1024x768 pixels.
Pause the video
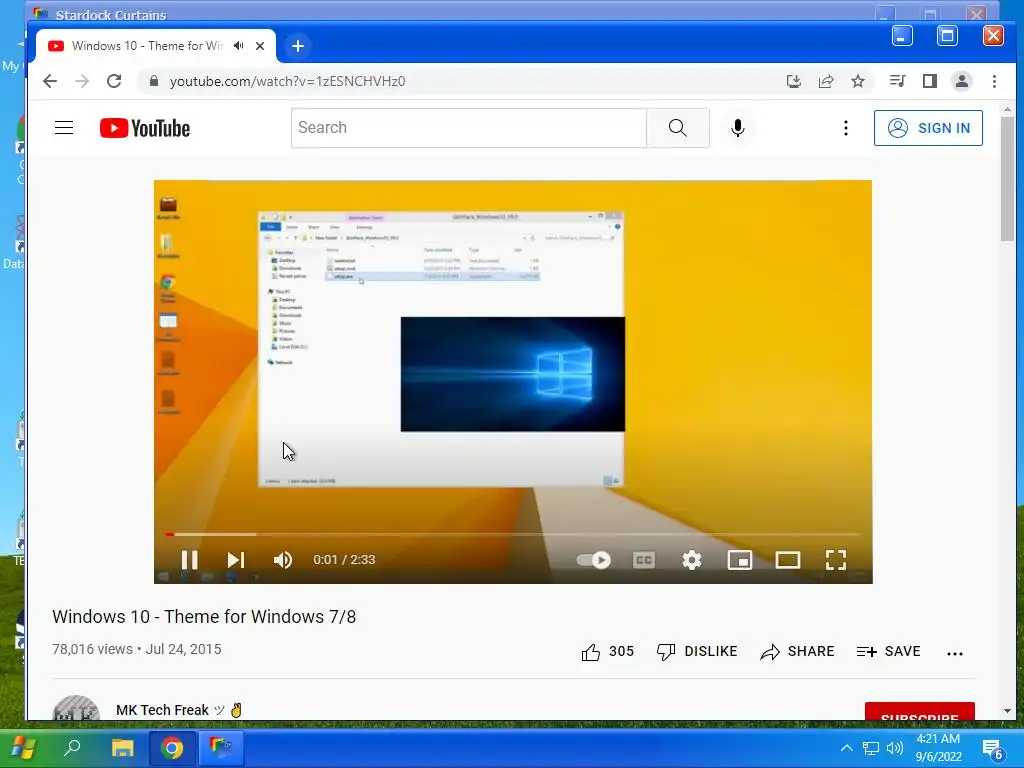(189, 560)
